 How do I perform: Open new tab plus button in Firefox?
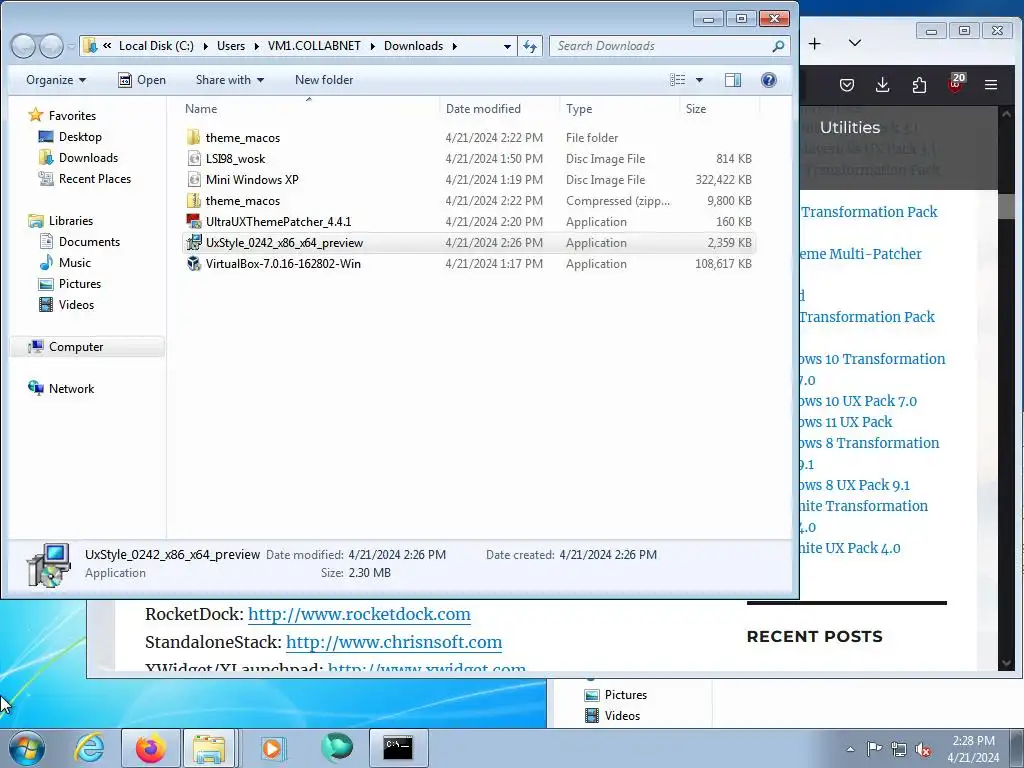[x=814, y=44]
